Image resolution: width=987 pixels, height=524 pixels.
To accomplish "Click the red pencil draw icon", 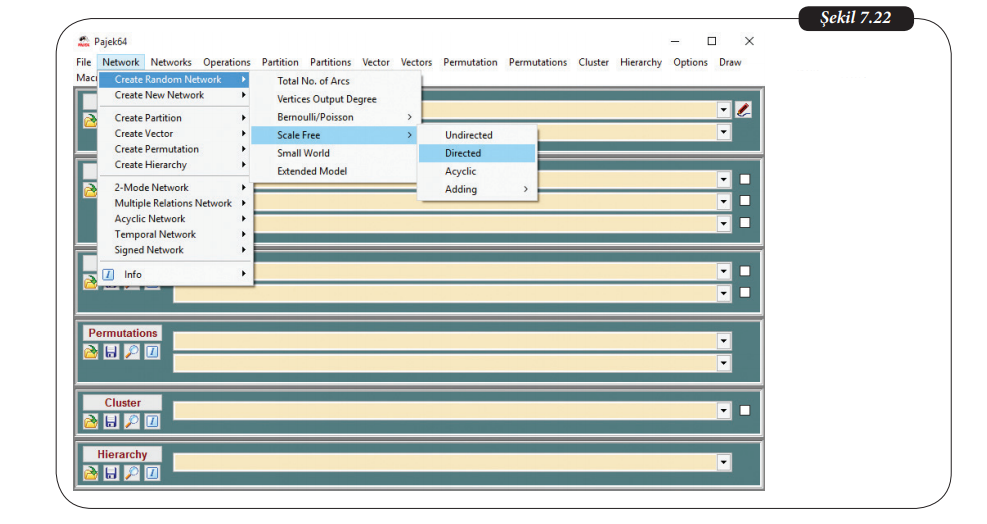I will pos(743,110).
